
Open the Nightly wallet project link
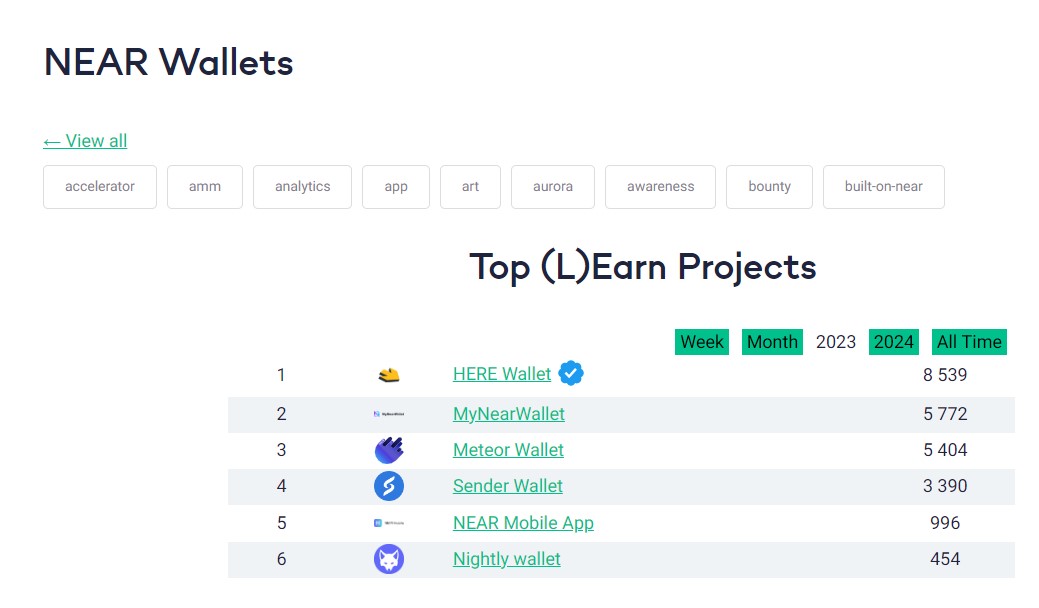[507, 559]
